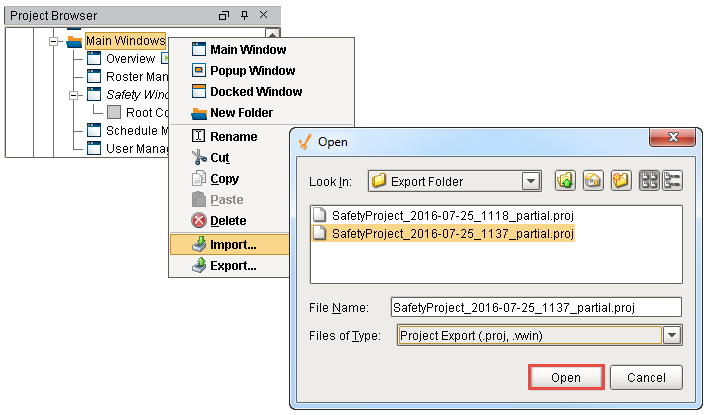Choose Popup Window in context menu

point(251,71)
